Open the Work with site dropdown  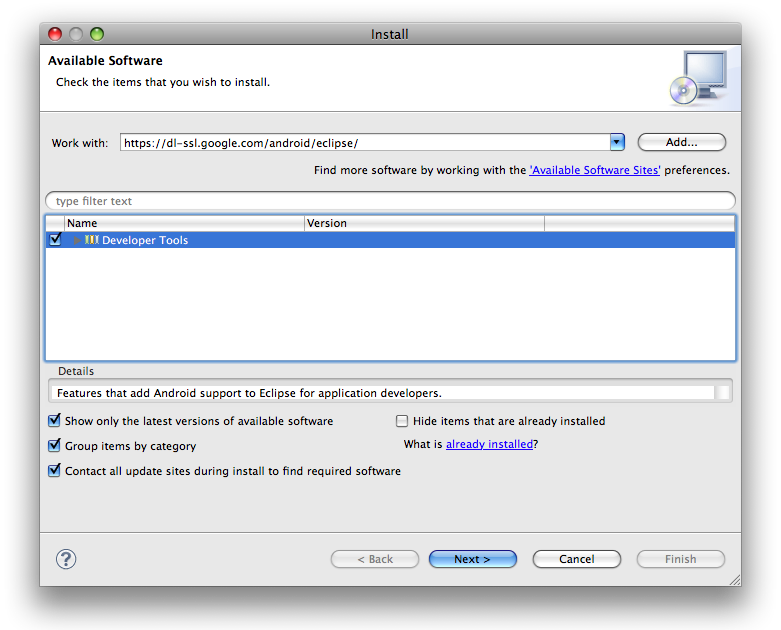click(x=617, y=142)
